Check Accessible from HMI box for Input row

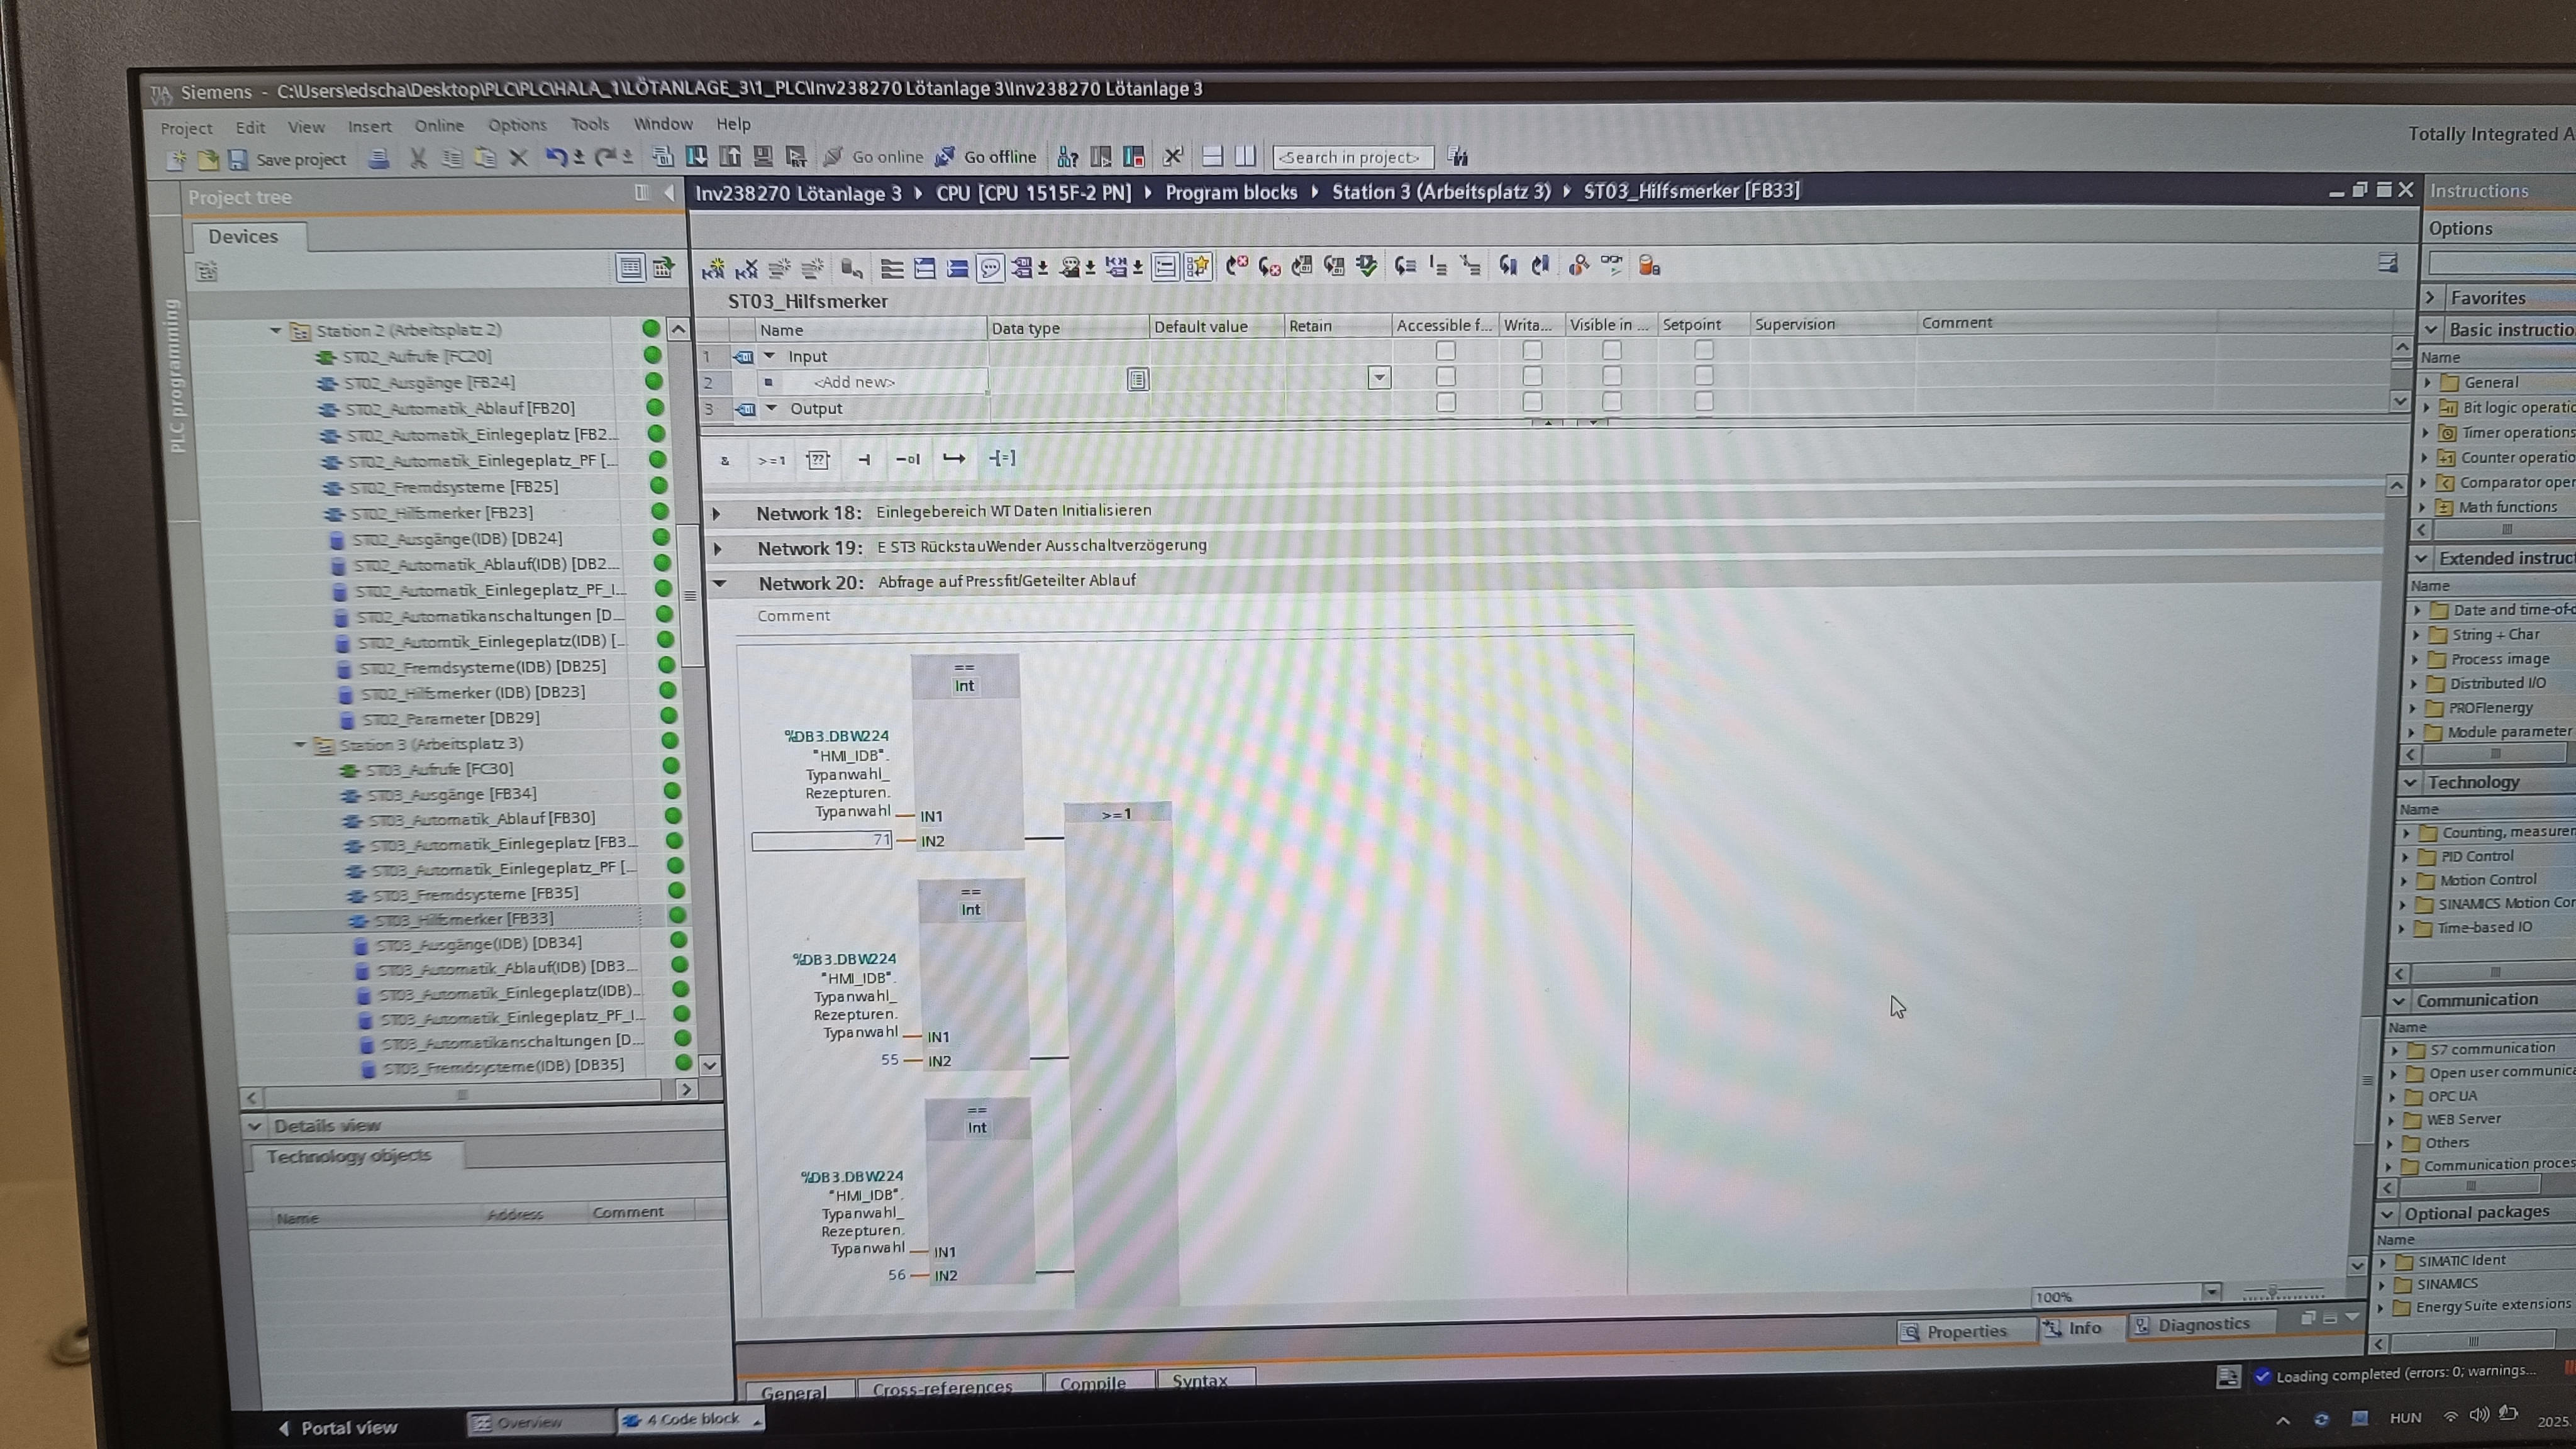[1445, 351]
